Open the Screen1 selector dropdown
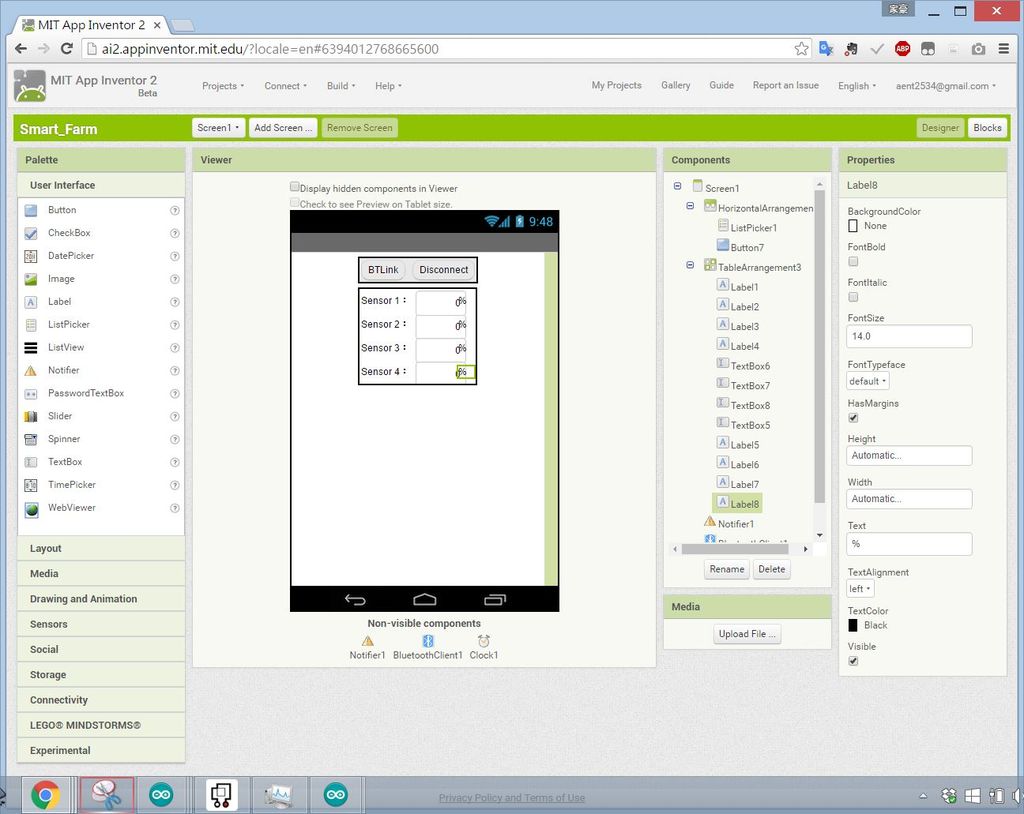Image resolution: width=1024 pixels, height=814 pixels. (x=219, y=128)
